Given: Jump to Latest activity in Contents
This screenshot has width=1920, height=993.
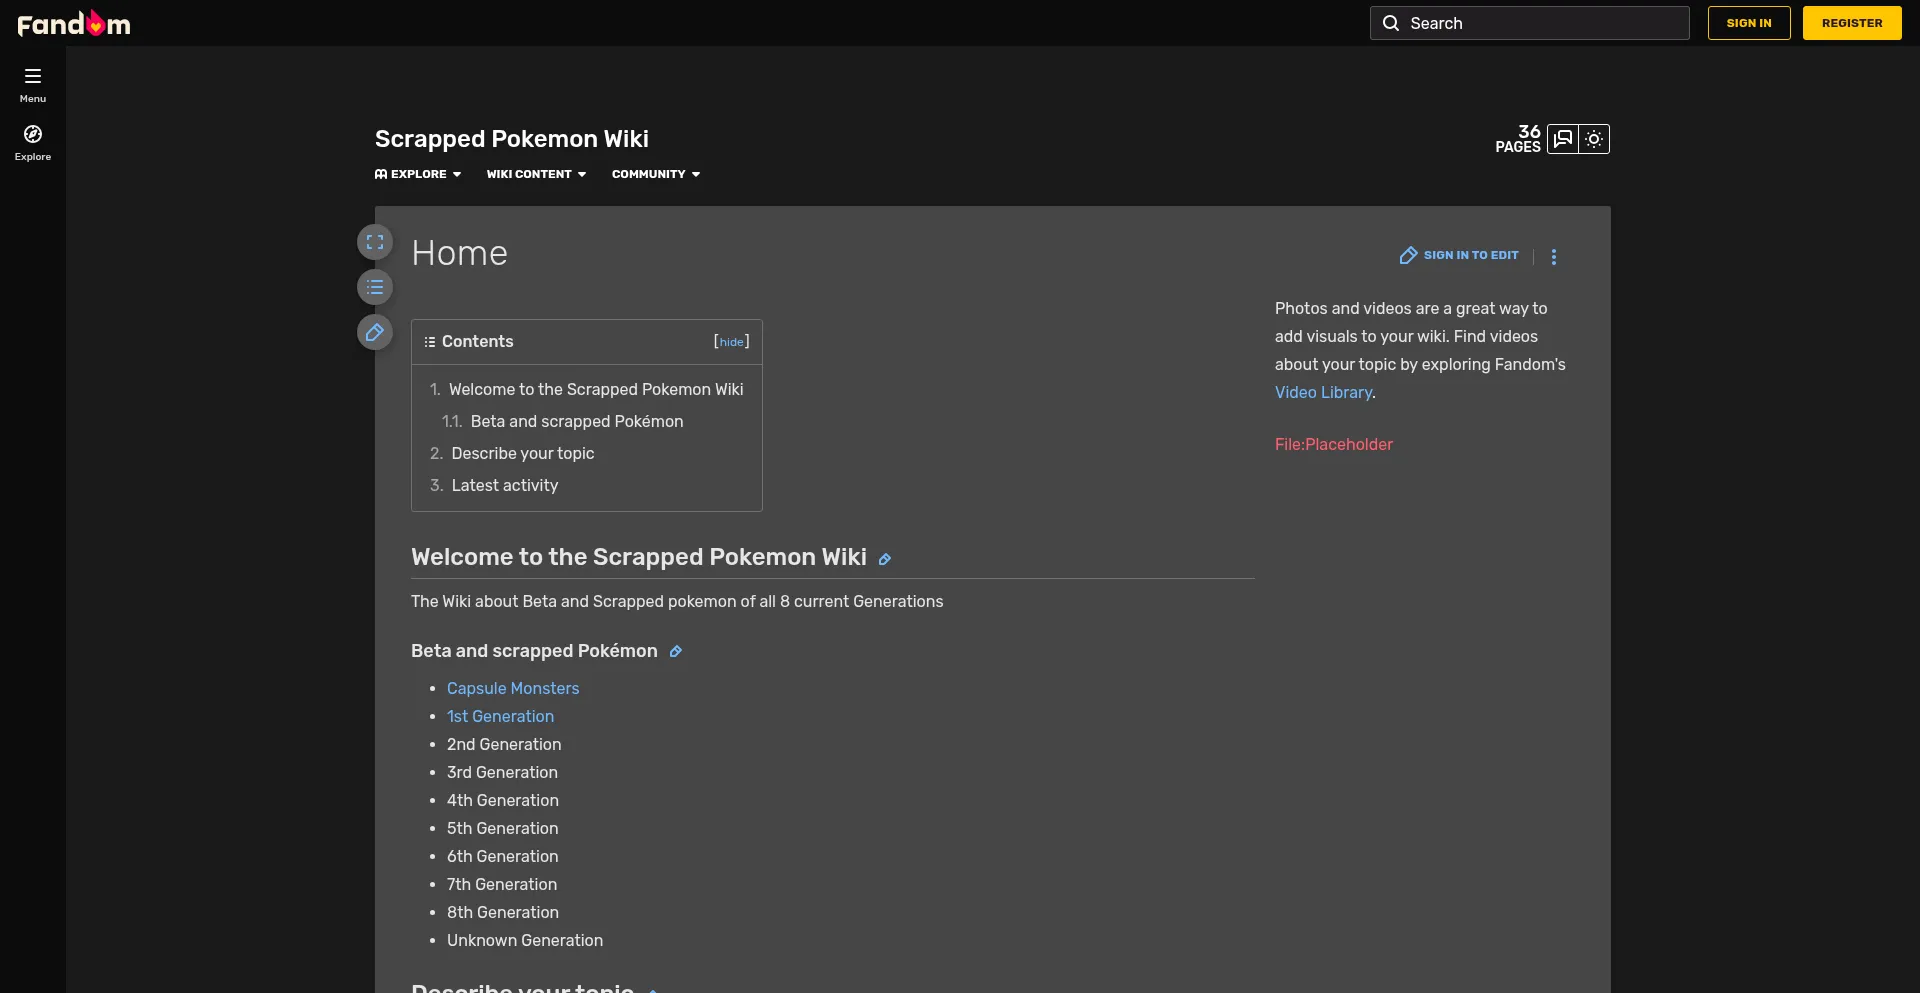Looking at the screenshot, I should point(504,485).
